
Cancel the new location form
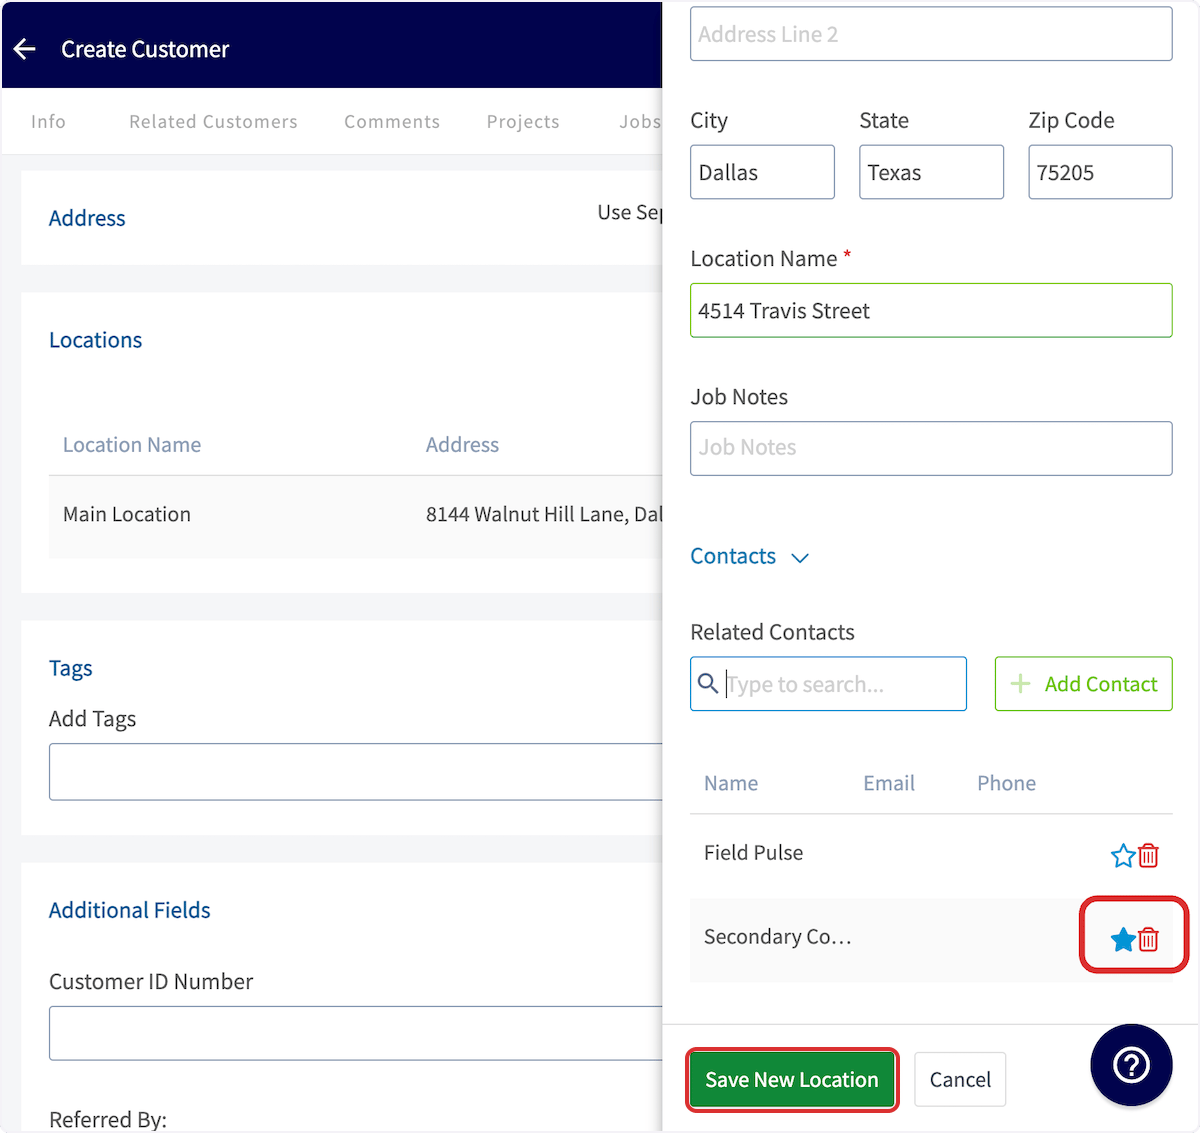(x=960, y=1079)
